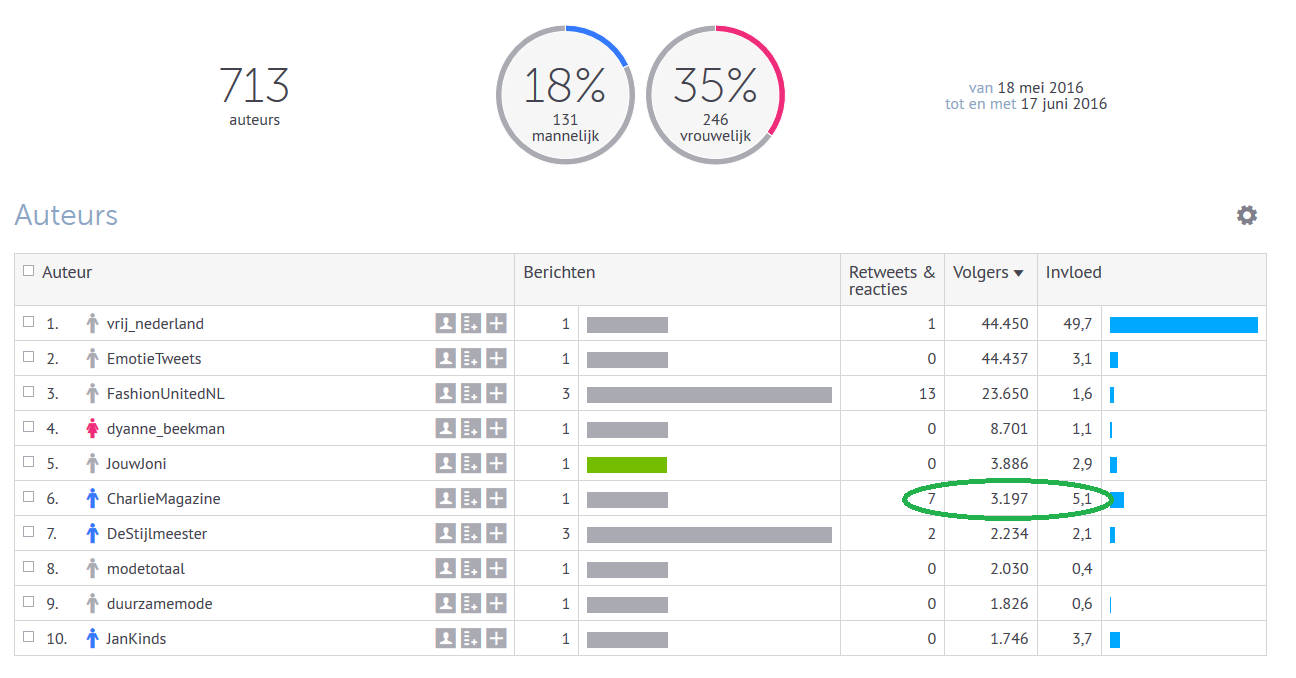
Task: Tick the select-all checkbox beside Auteur header
Action: click(x=28, y=271)
